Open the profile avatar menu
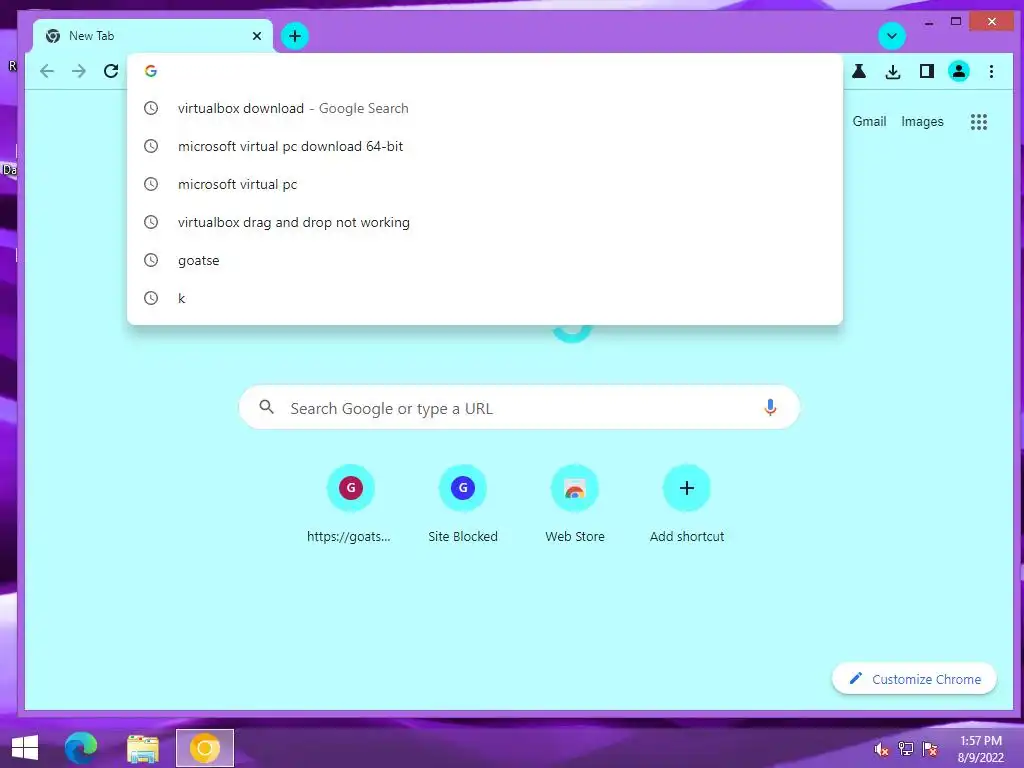This screenshot has width=1024, height=768. [x=959, y=71]
